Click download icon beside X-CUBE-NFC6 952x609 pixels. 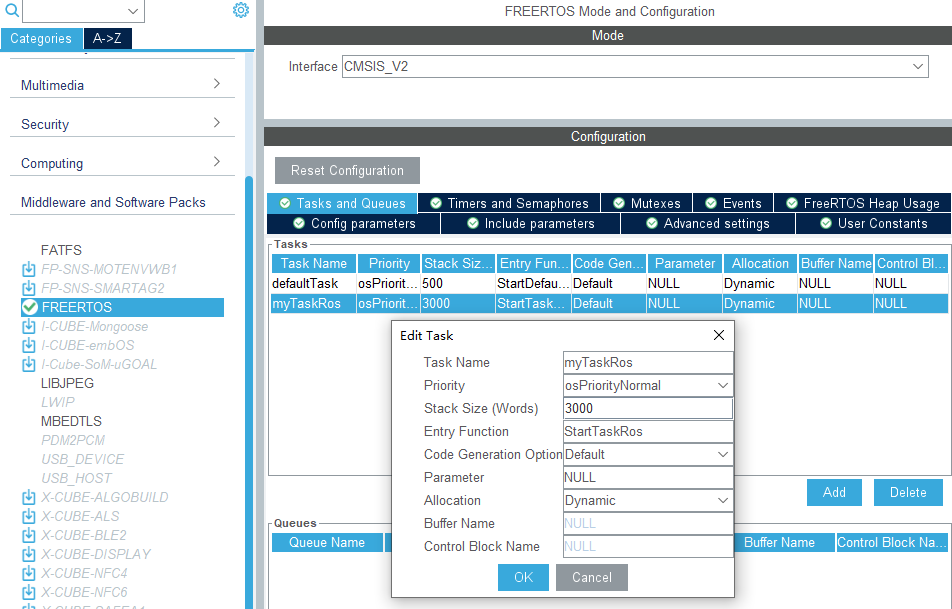point(29,592)
